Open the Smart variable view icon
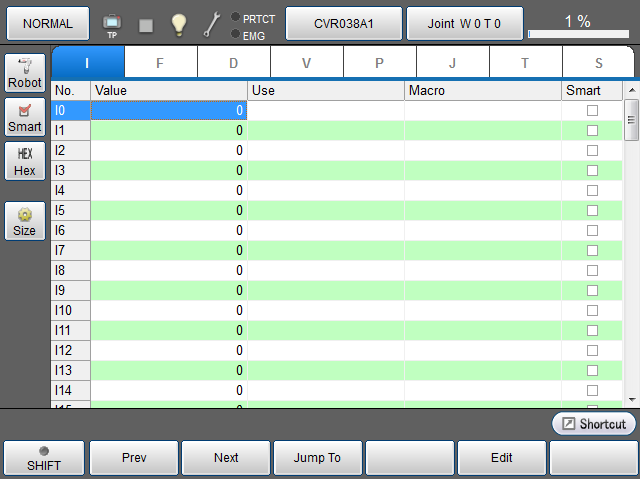640x479 pixels. coord(25,117)
